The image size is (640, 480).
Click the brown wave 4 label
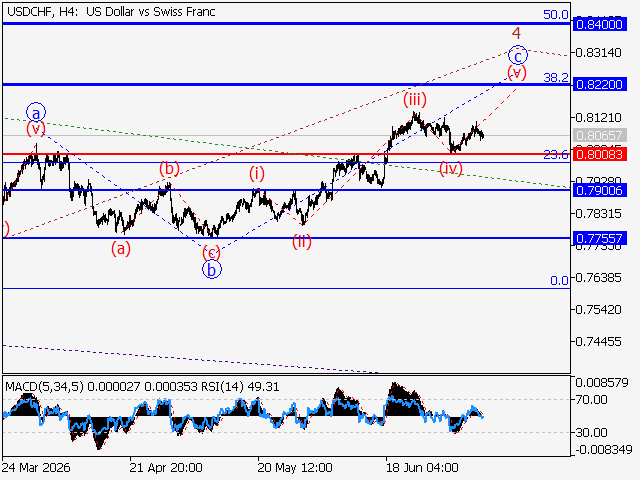tap(516, 33)
